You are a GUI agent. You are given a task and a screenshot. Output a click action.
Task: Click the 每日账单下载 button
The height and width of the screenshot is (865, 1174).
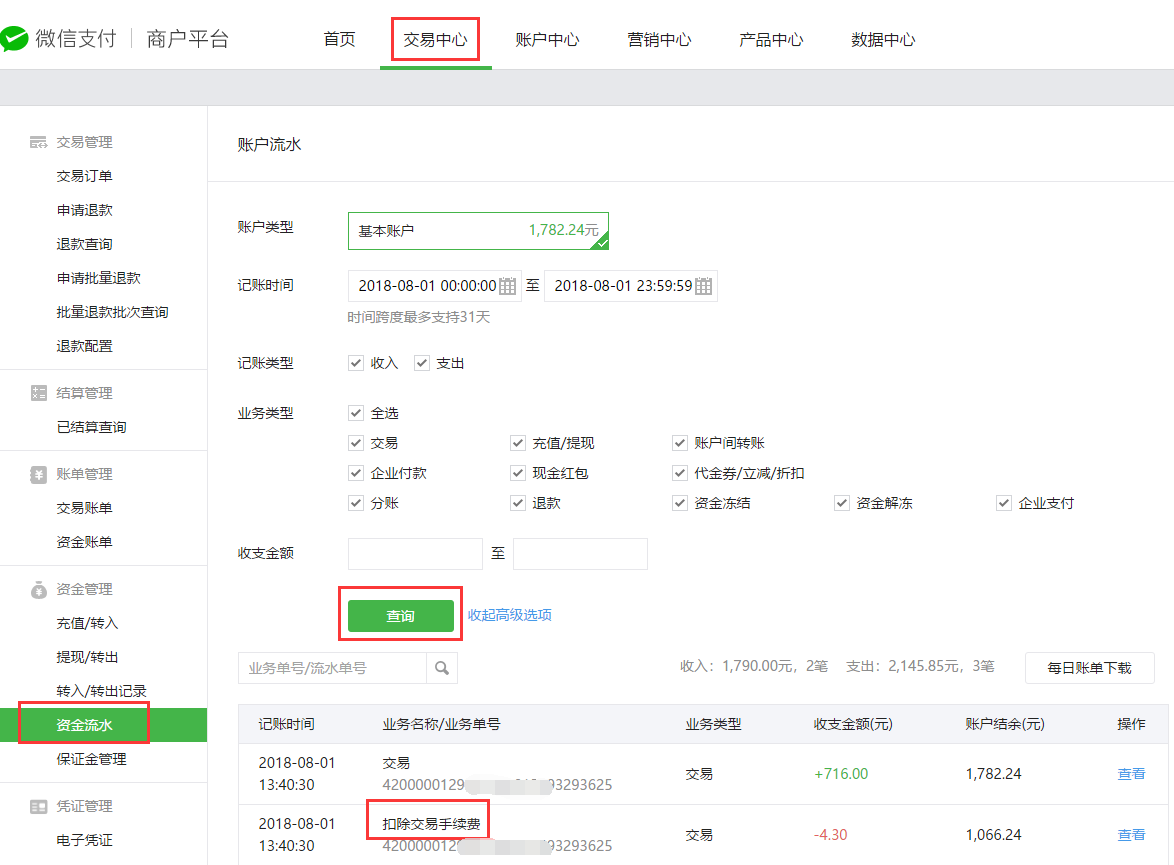pyautogui.click(x=1089, y=667)
